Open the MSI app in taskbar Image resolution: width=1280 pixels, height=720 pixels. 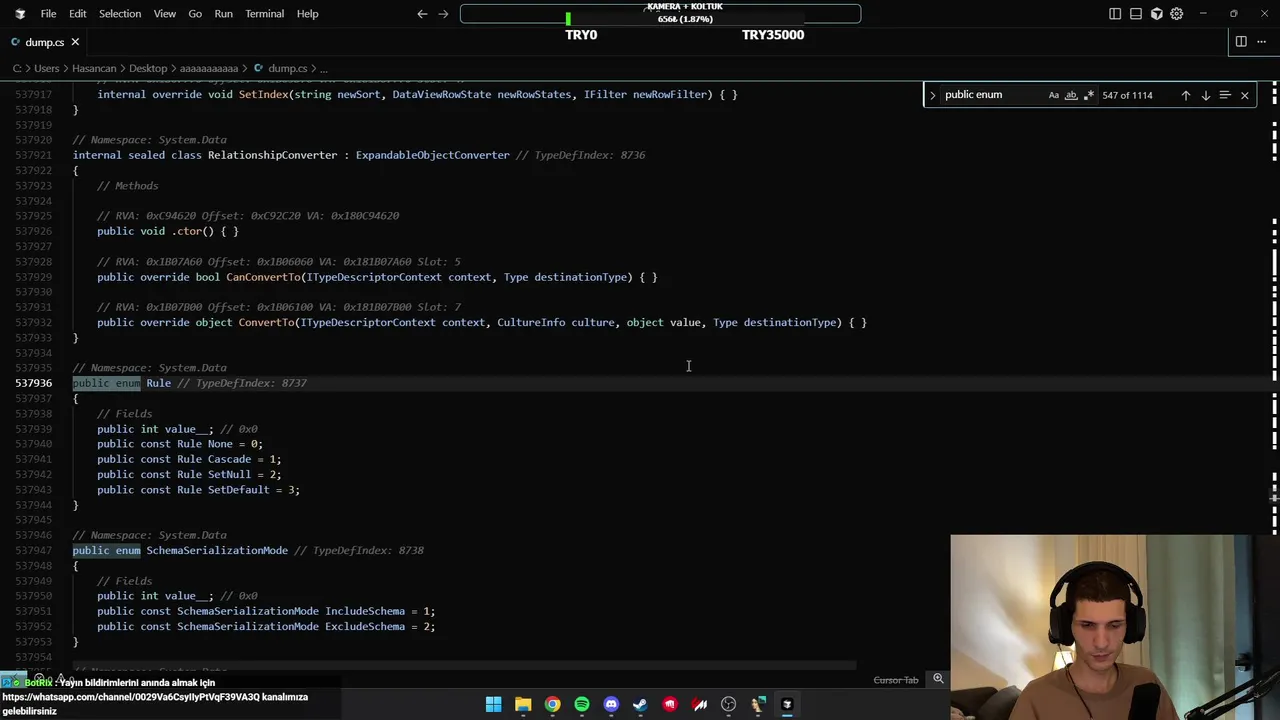click(699, 704)
